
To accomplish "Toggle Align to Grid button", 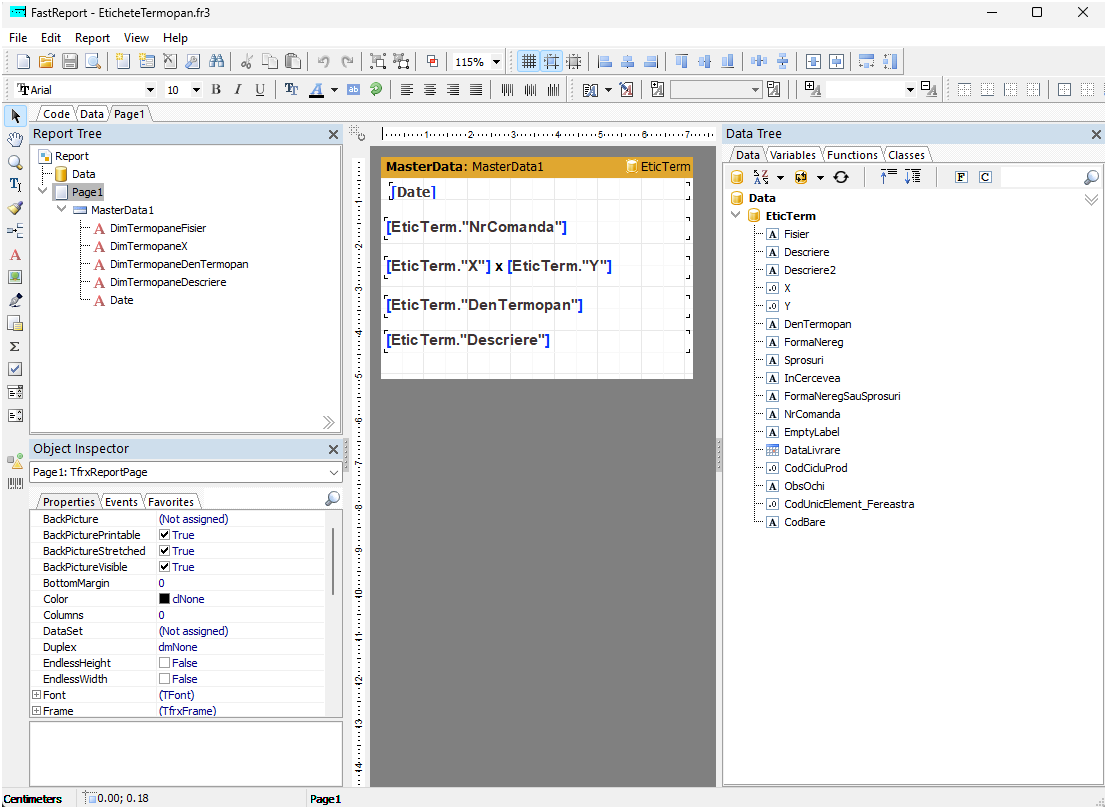I will click(x=551, y=61).
